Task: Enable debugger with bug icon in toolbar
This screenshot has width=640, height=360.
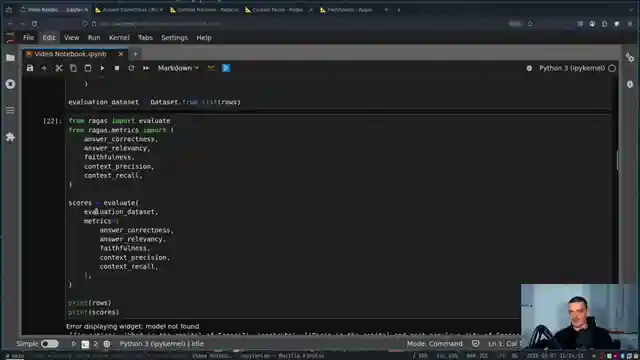Action: [529, 68]
